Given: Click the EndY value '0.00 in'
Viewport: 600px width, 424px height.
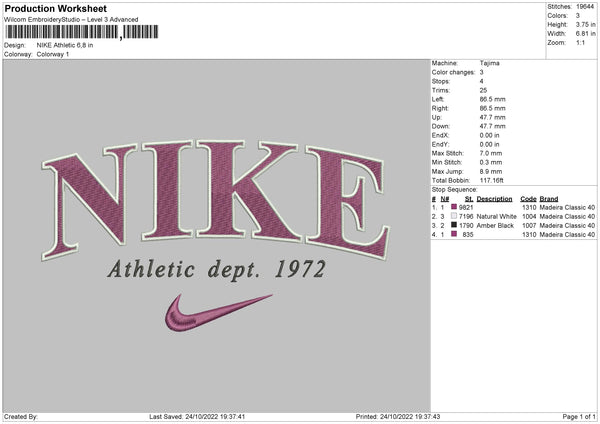Looking at the screenshot, I should tap(489, 144).
